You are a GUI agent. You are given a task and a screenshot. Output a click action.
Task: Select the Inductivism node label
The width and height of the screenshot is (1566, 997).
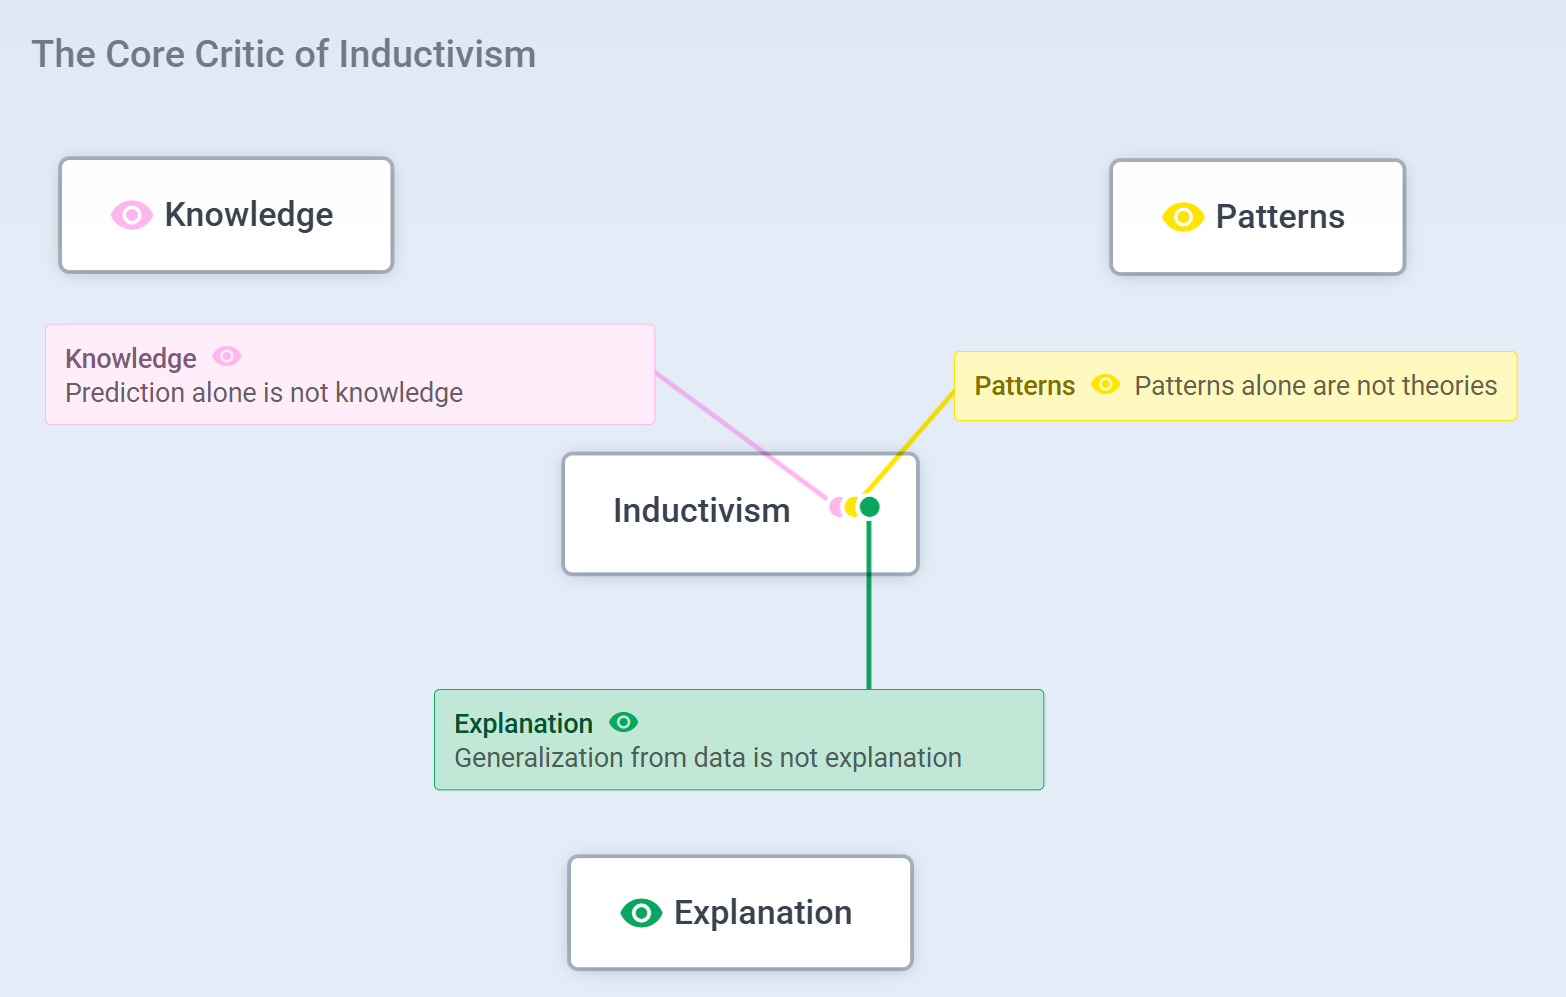point(701,511)
